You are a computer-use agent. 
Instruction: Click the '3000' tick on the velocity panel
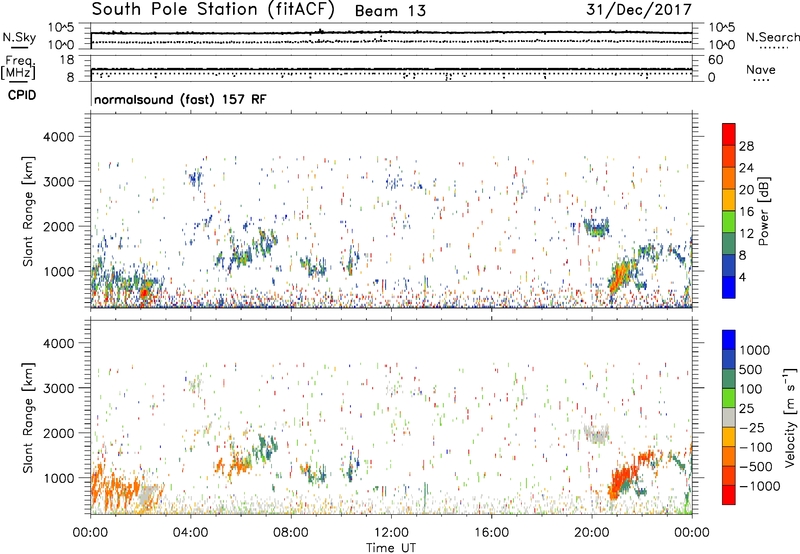coord(59,388)
